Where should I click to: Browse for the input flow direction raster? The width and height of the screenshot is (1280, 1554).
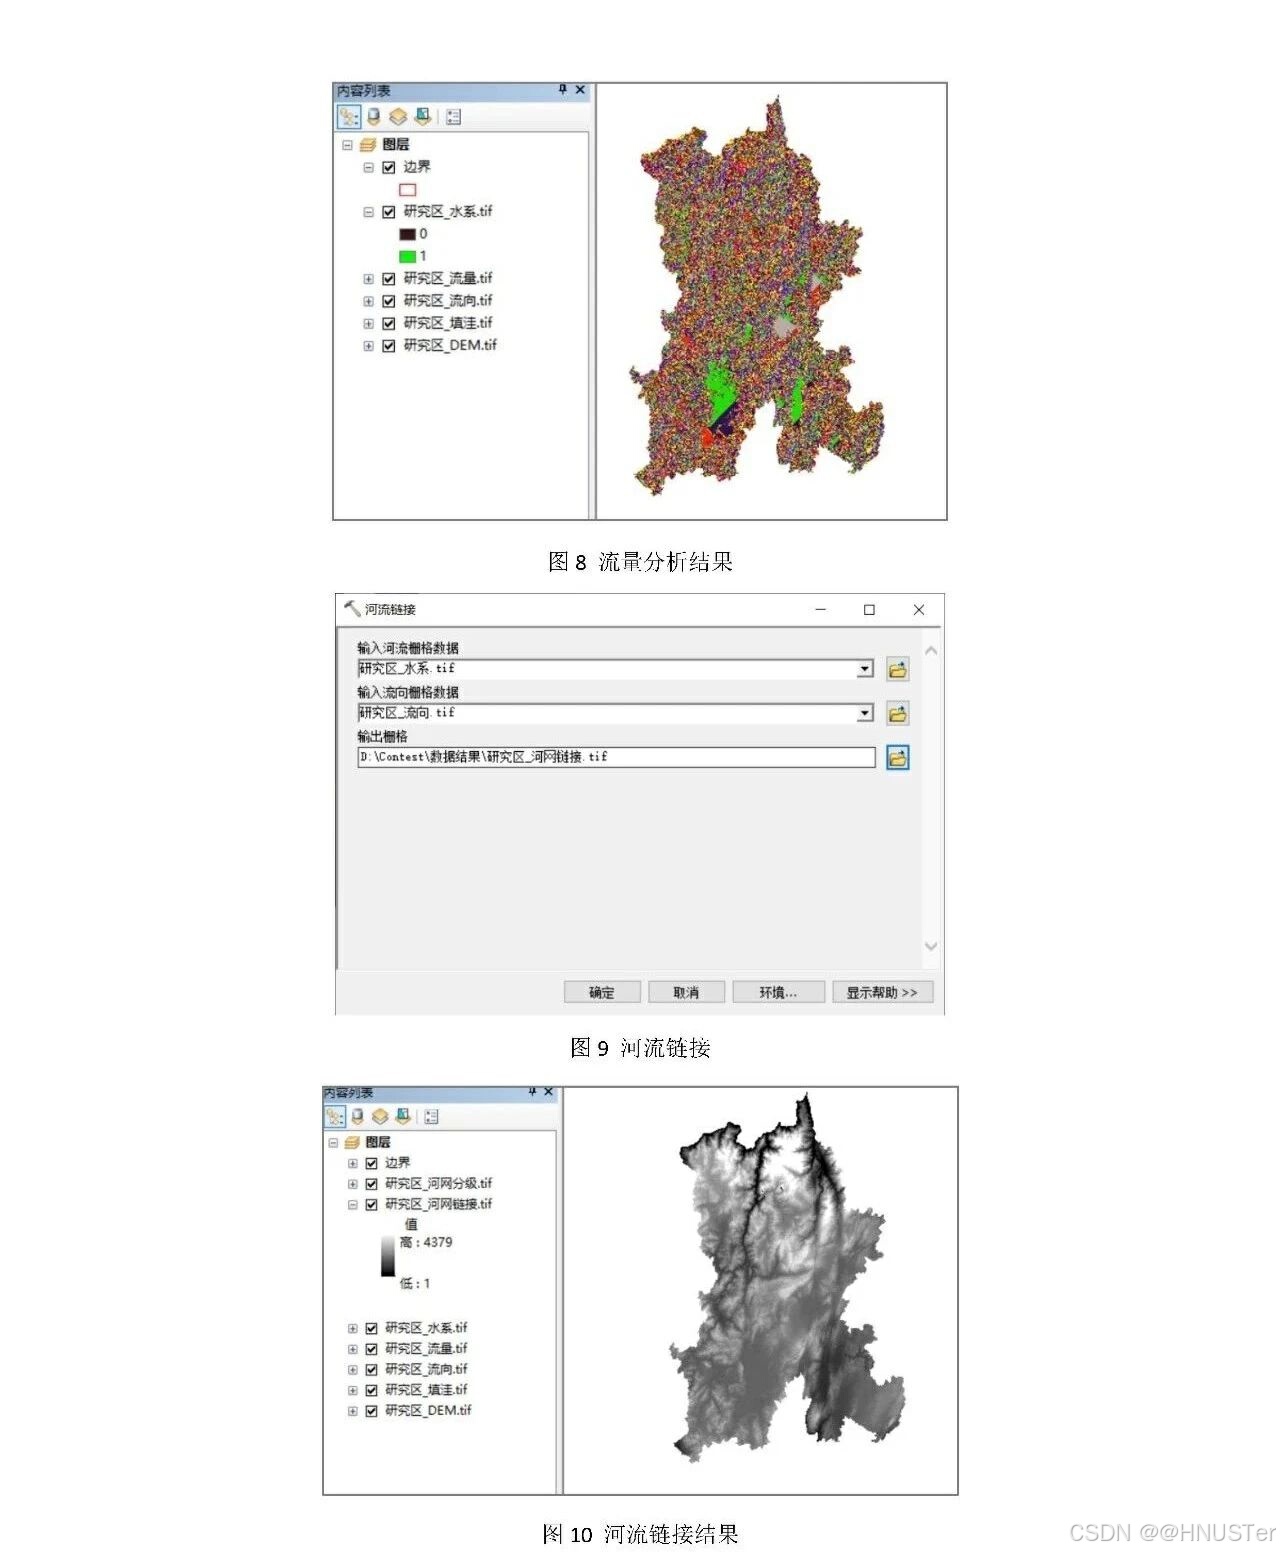pyautogui.click(x=898, y=713)
